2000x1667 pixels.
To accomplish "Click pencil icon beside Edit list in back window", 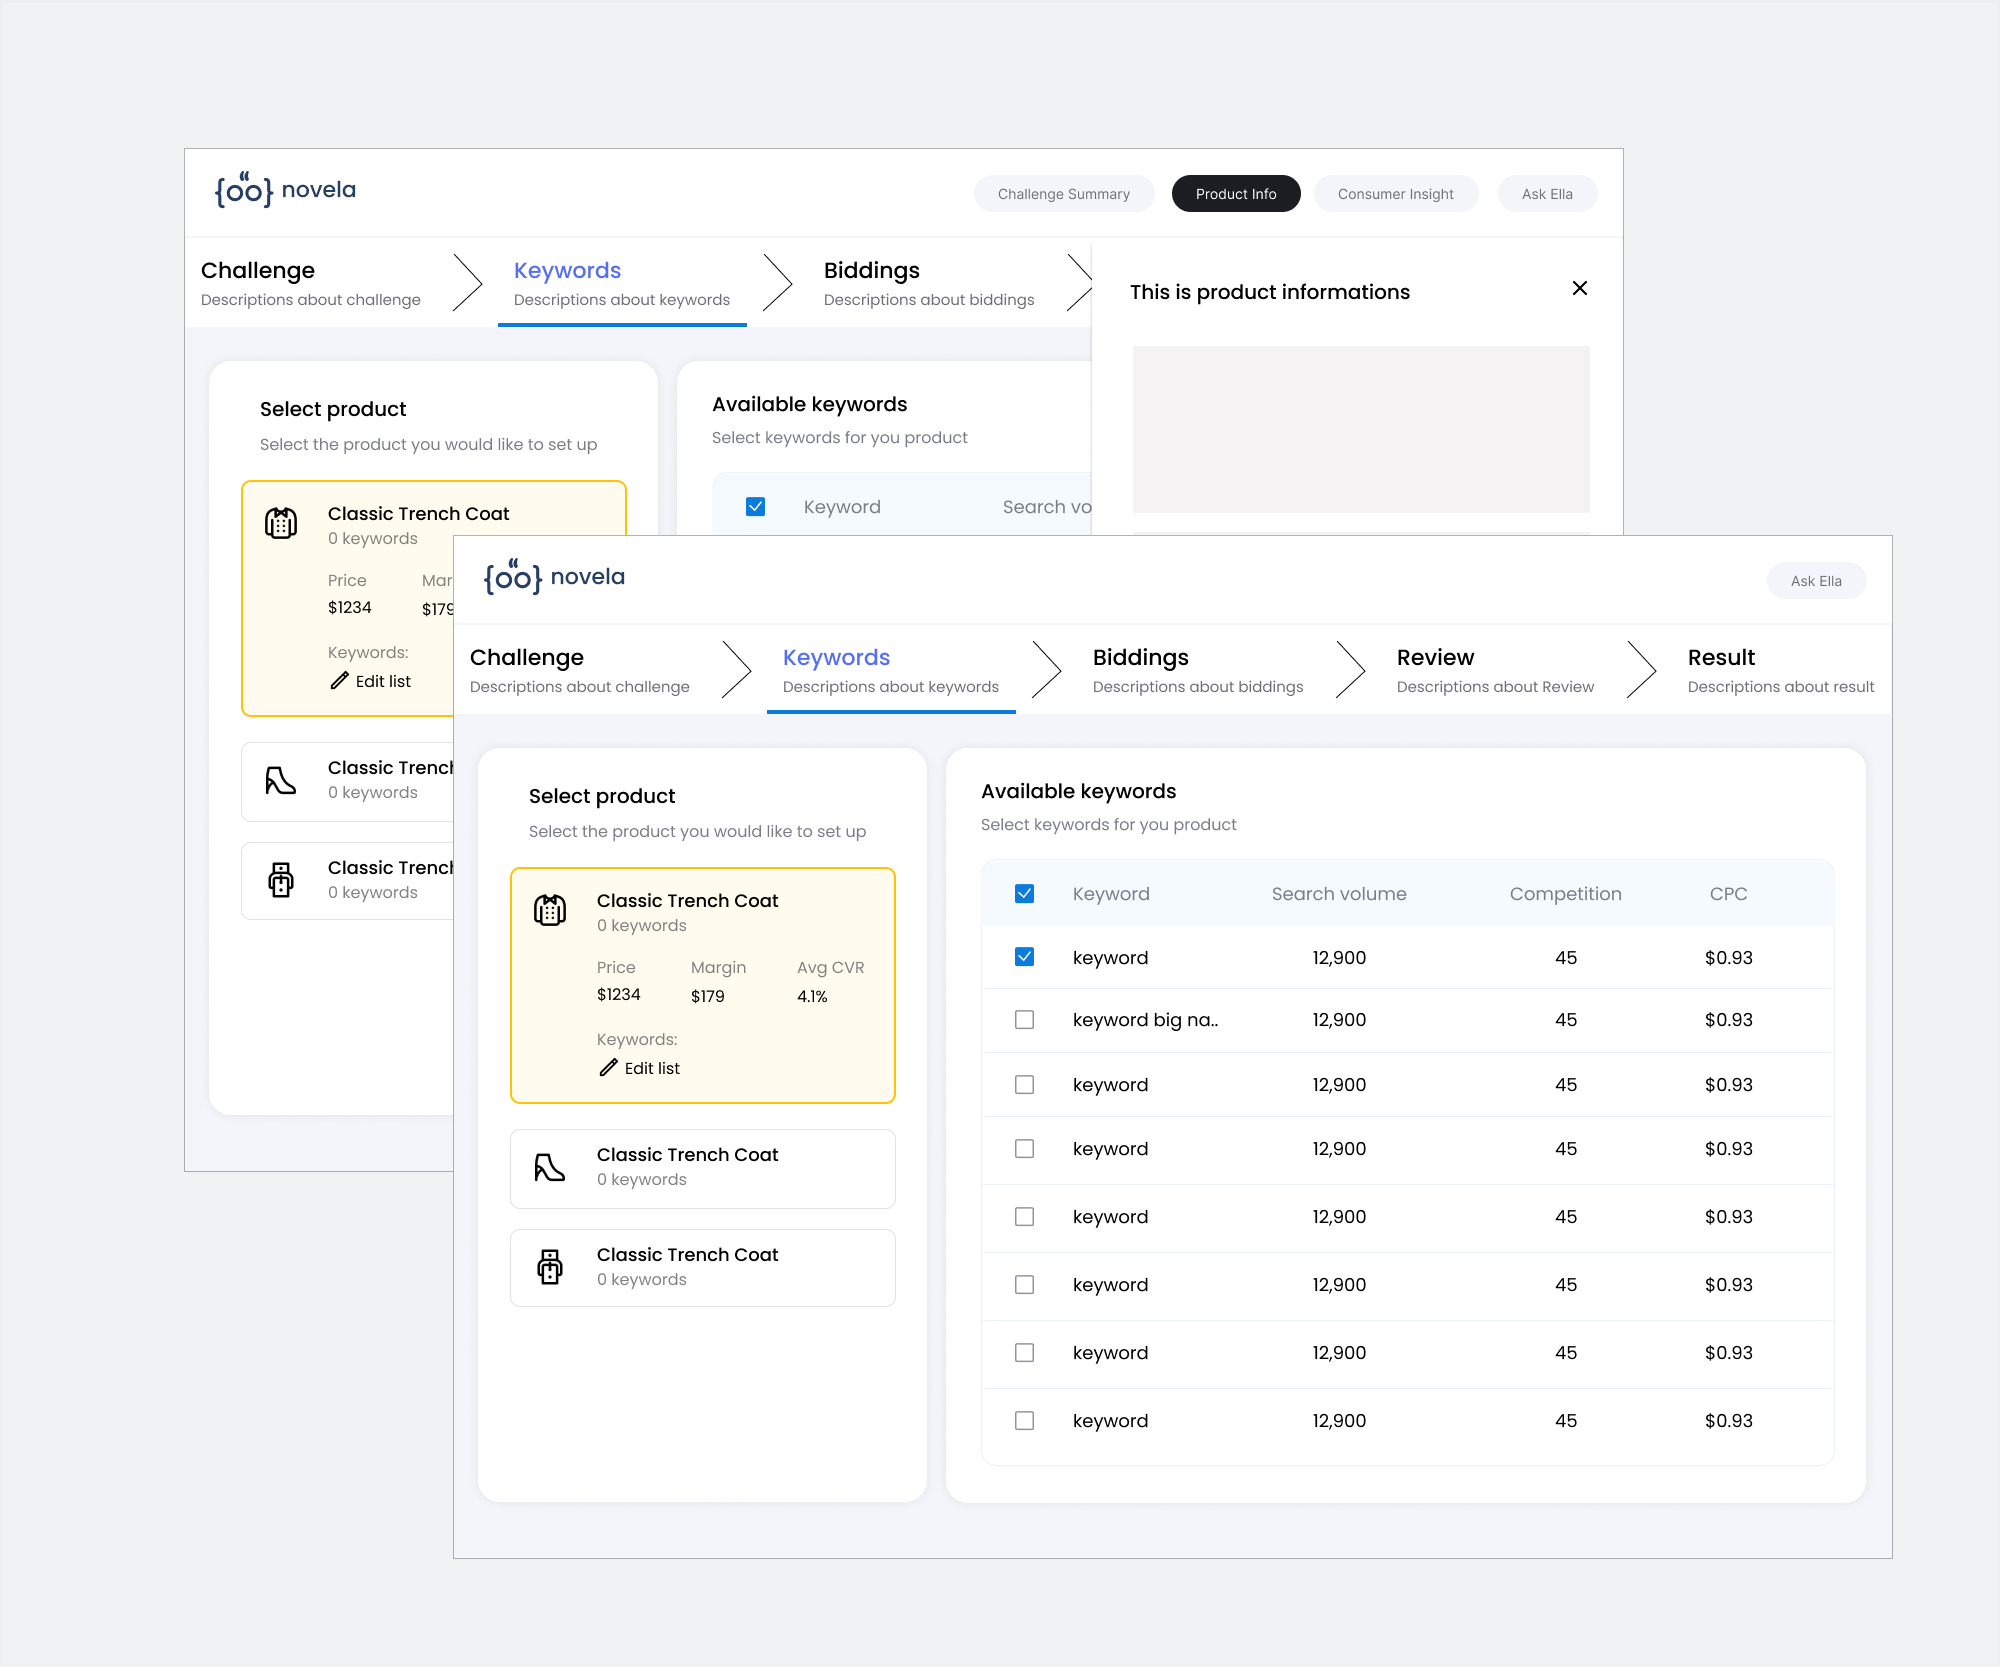I will (339, 681).
